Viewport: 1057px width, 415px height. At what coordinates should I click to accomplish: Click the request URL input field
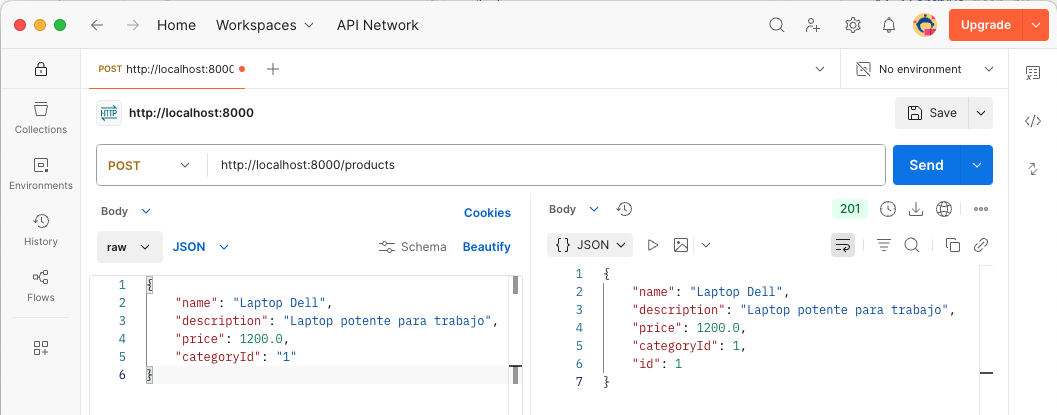[545, 165]
